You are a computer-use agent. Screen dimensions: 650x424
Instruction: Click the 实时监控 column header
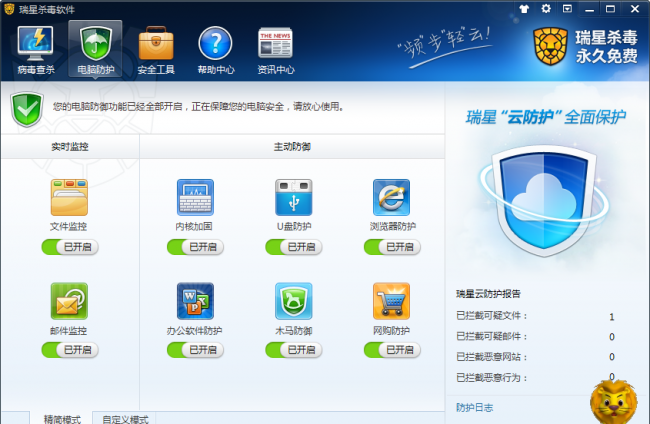(x=70, y=146)
